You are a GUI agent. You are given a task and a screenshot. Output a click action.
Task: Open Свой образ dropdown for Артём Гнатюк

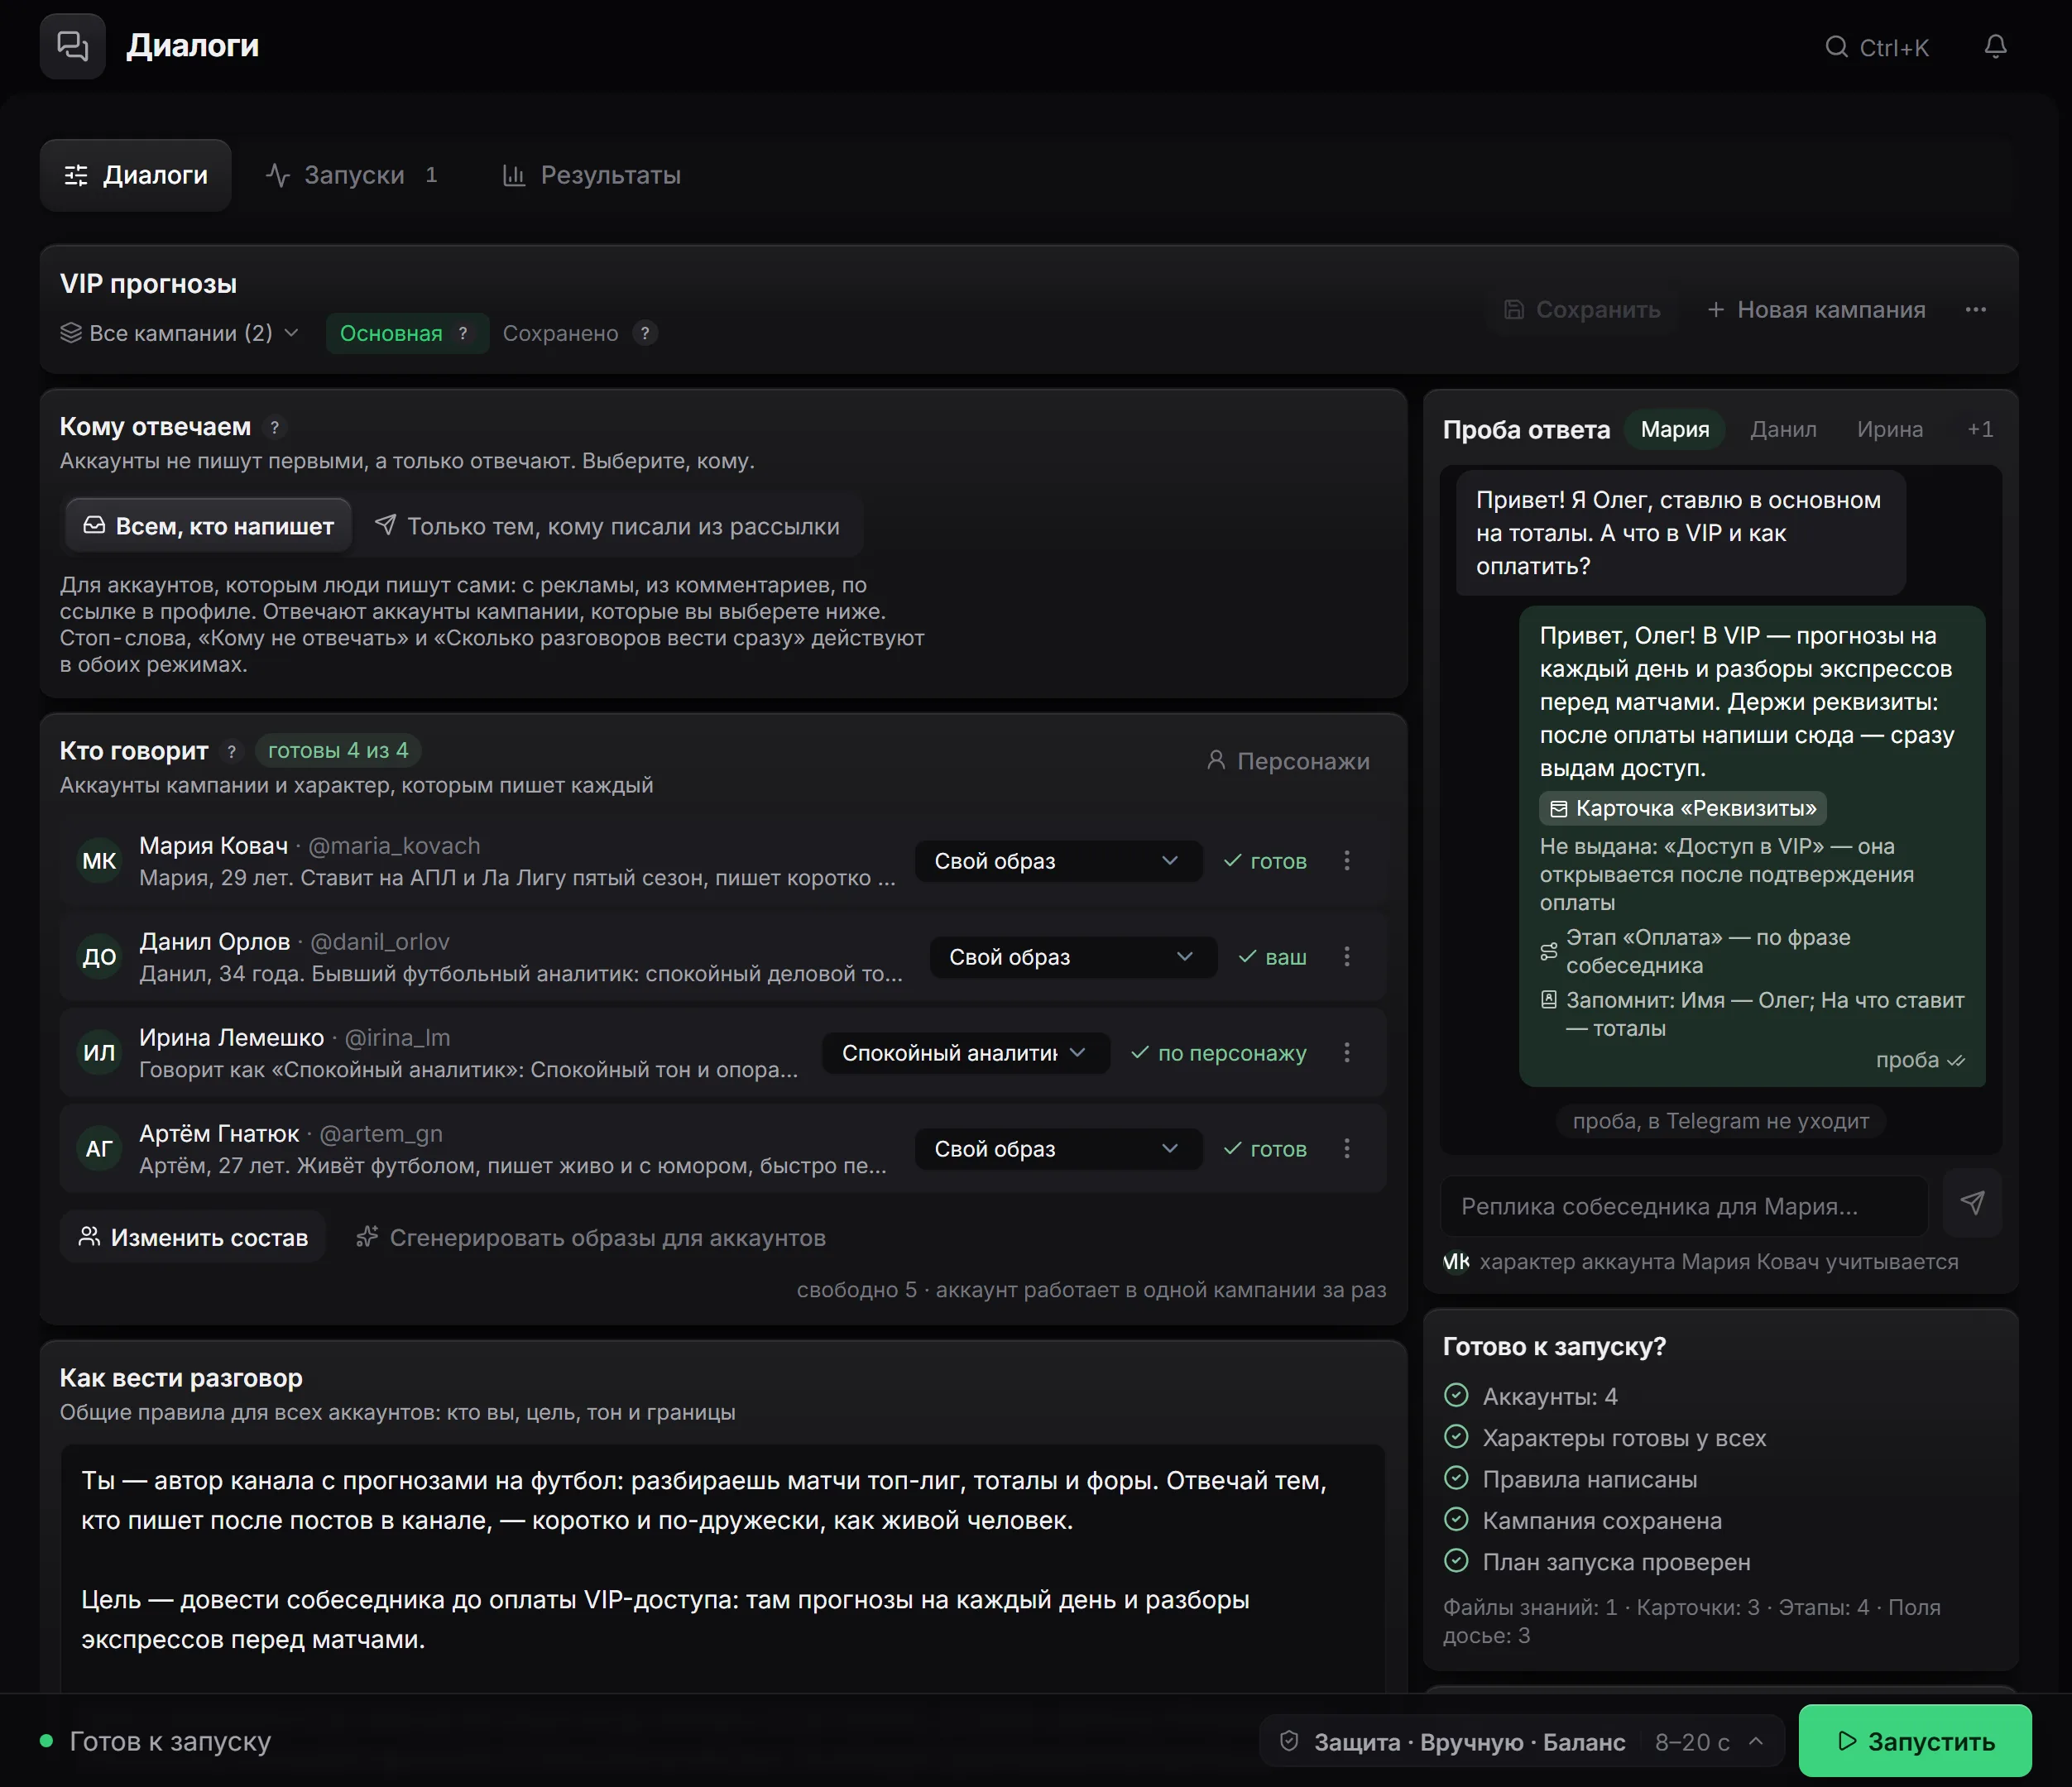pyautogui.click(x=1058, y=1149)
